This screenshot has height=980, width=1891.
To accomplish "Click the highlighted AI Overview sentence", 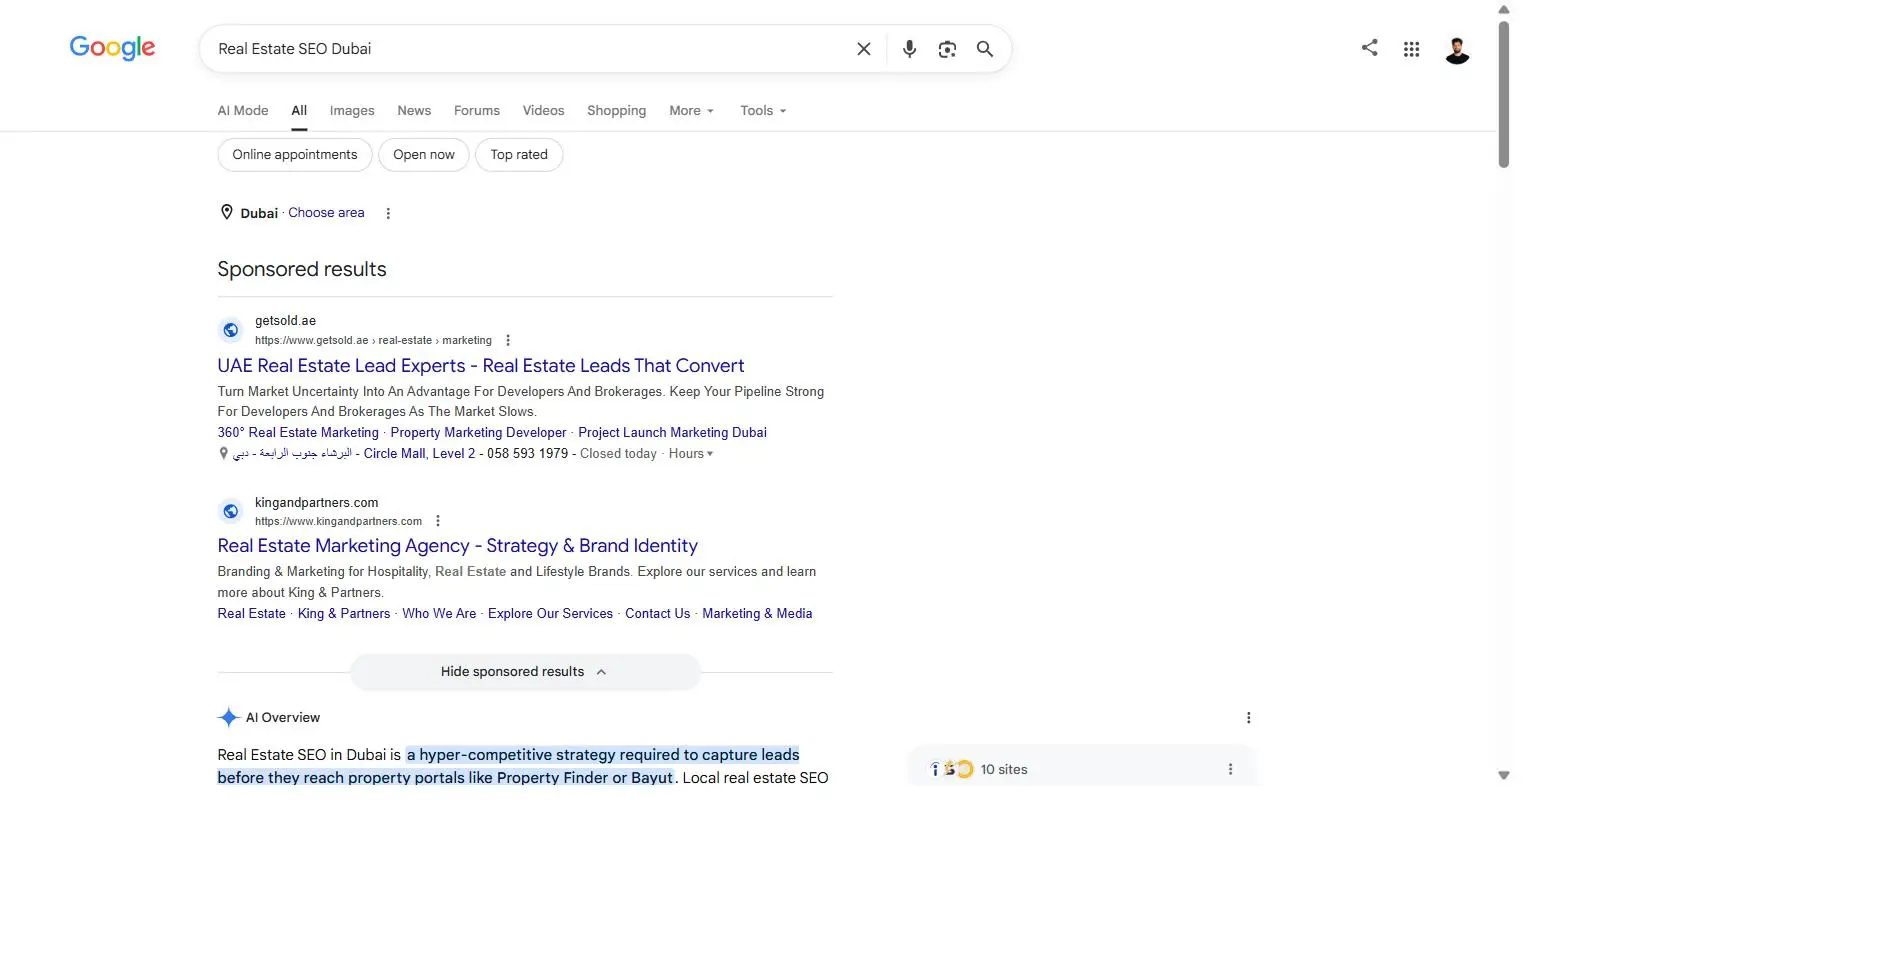I will [x=508, y=766].
